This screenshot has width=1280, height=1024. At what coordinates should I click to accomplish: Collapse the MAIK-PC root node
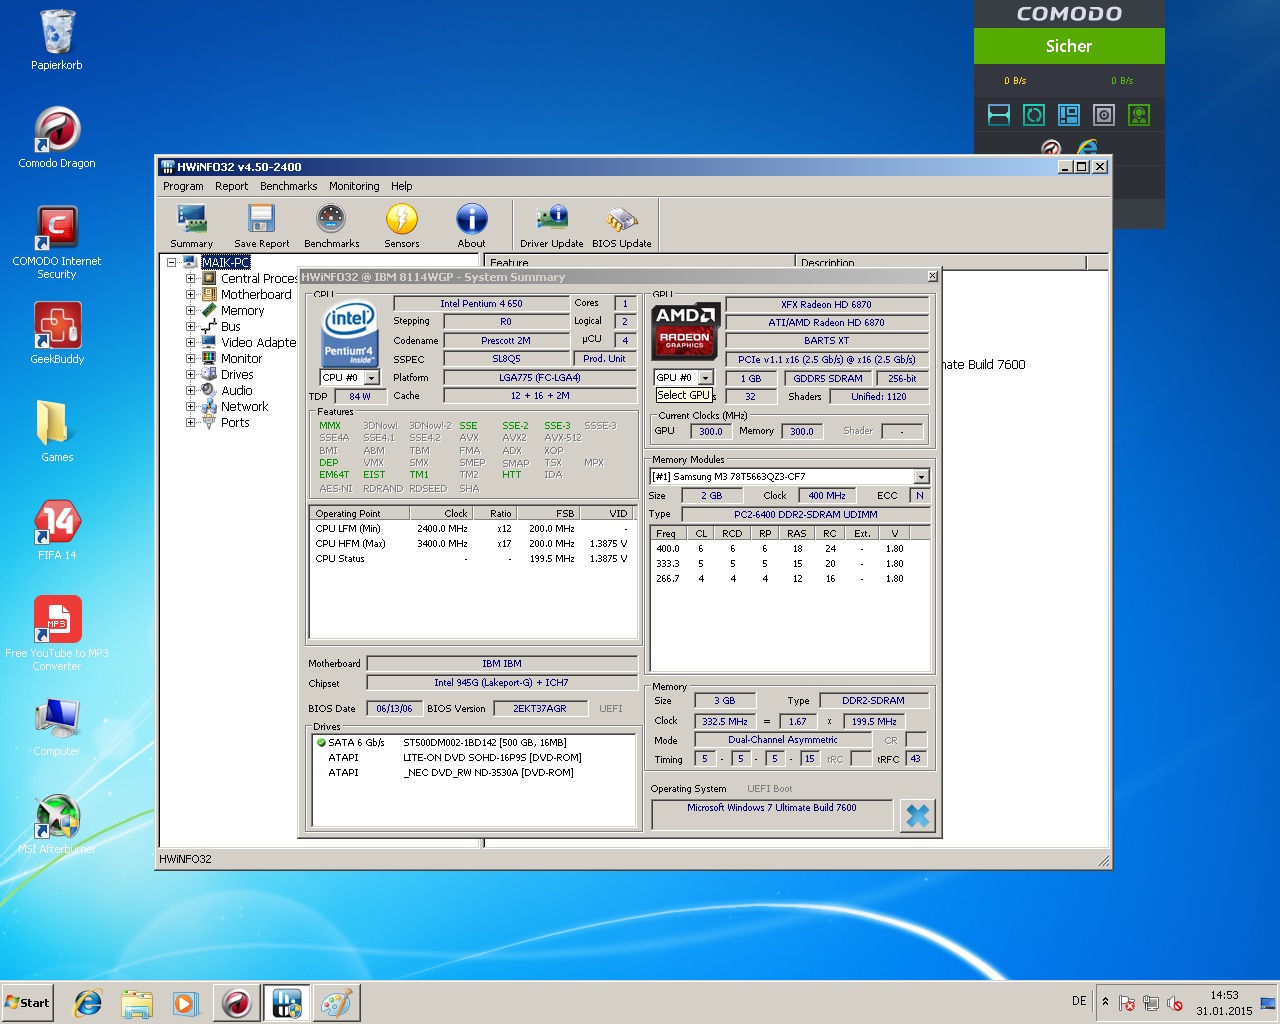click(172, 263)
